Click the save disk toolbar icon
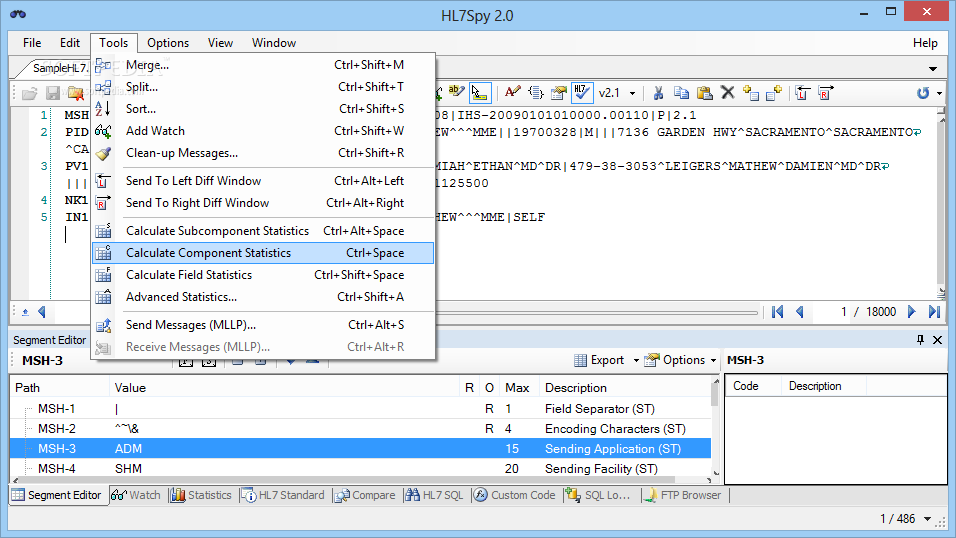Viewport: 956px width, 538px height. (53, 93)
